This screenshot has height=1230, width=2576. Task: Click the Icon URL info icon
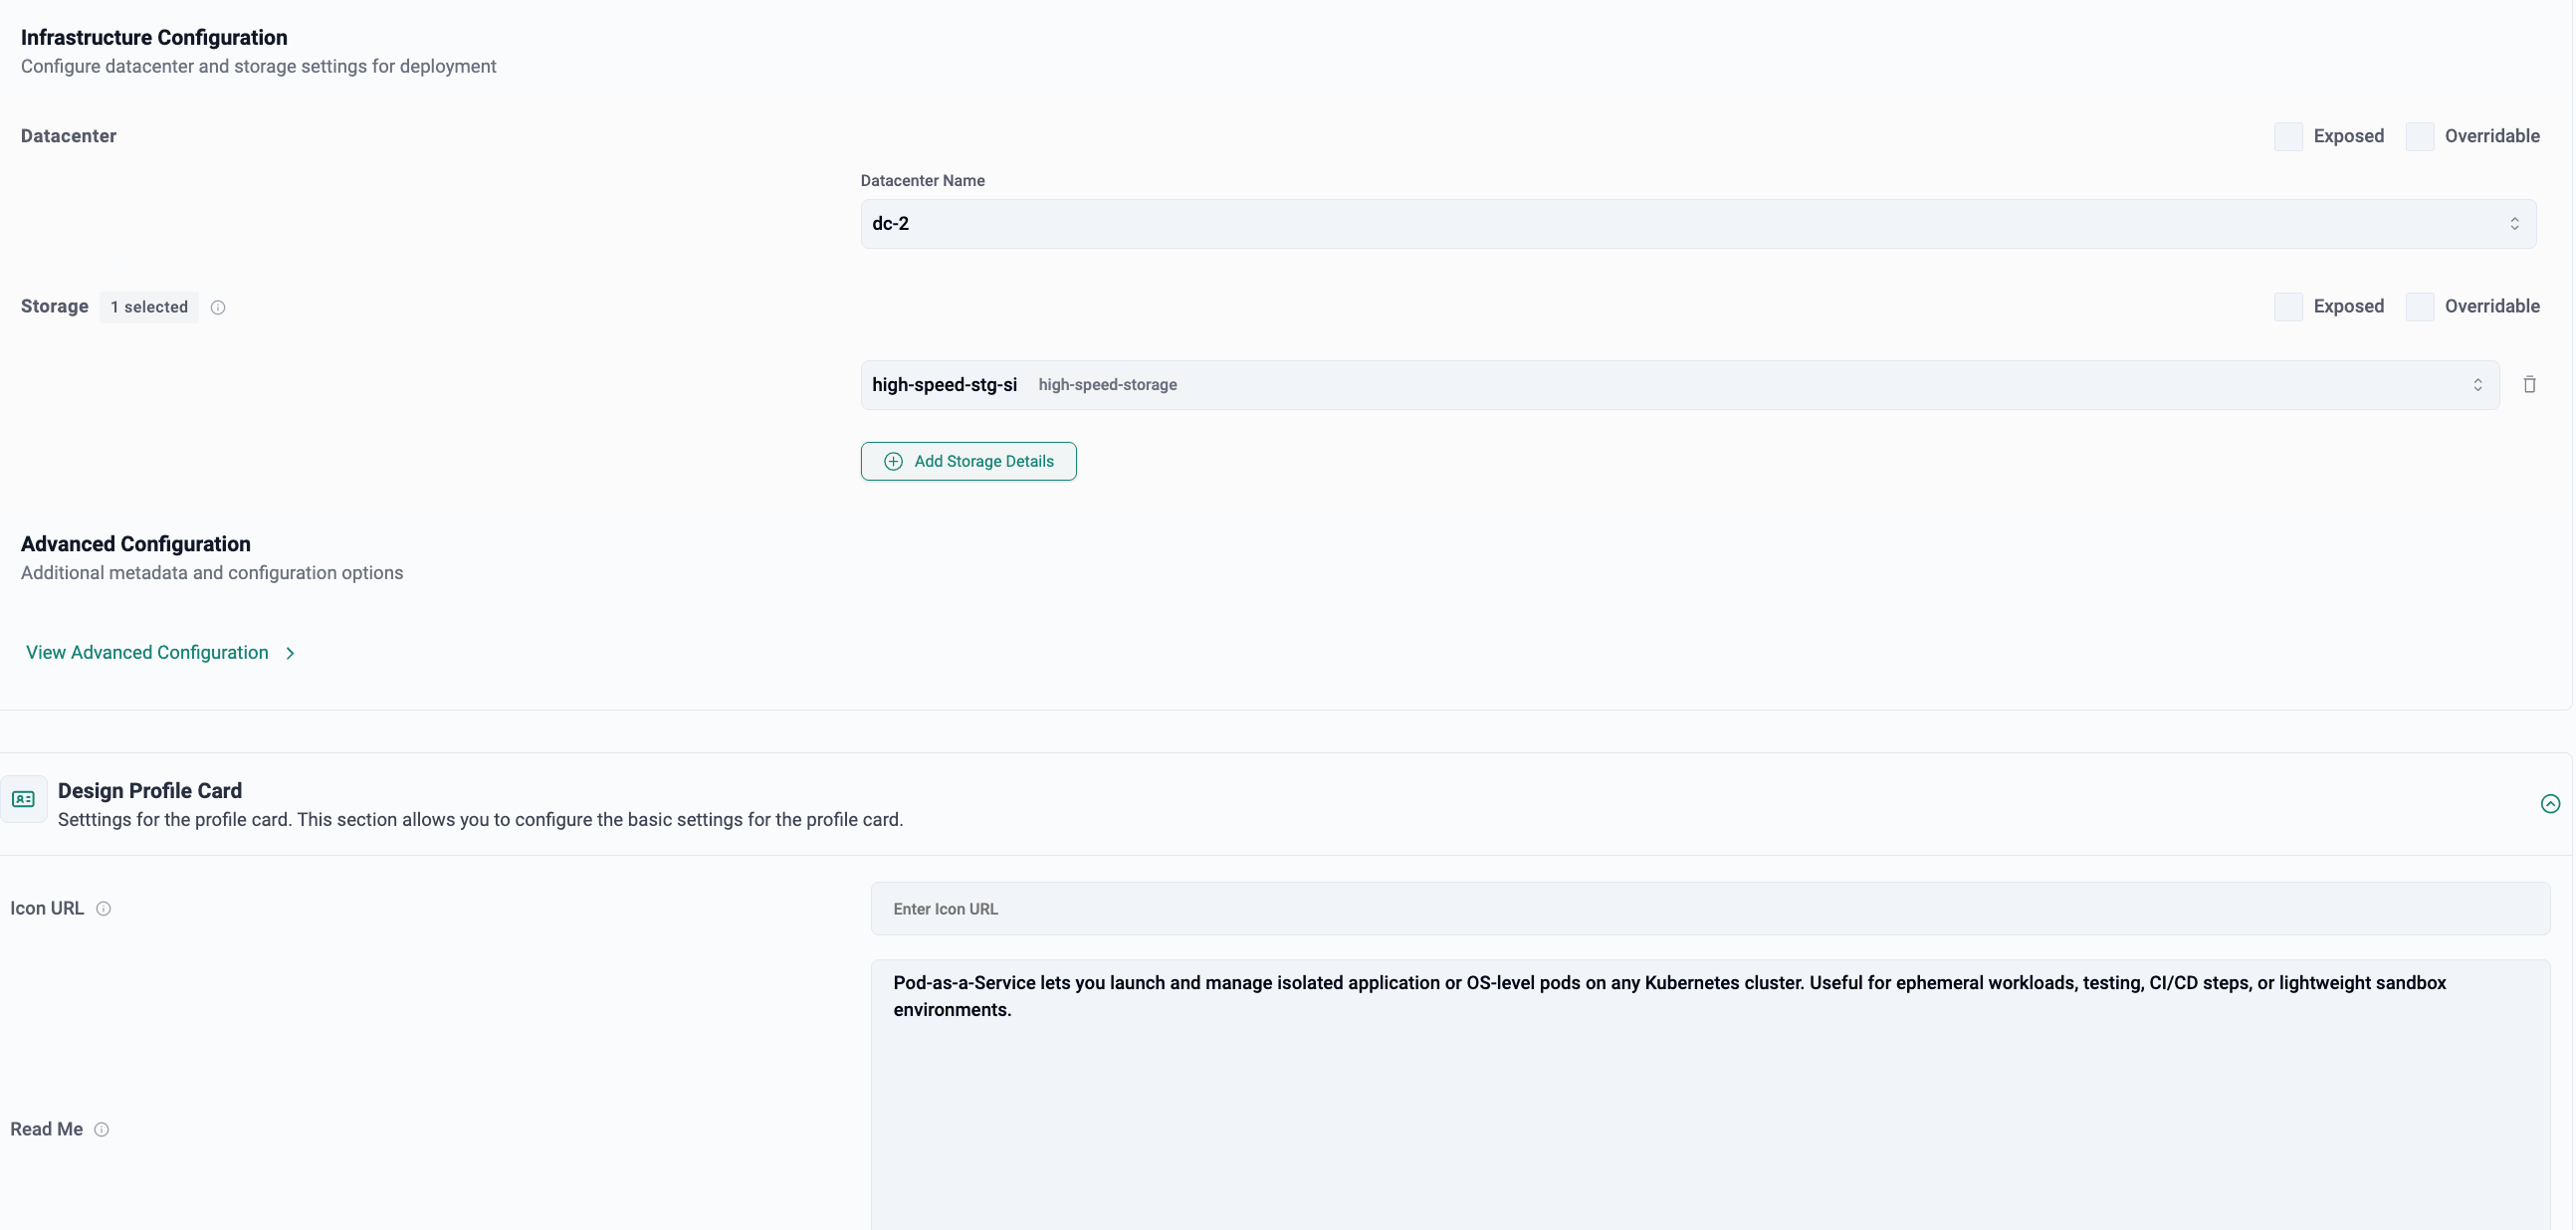tap(103, 909)
